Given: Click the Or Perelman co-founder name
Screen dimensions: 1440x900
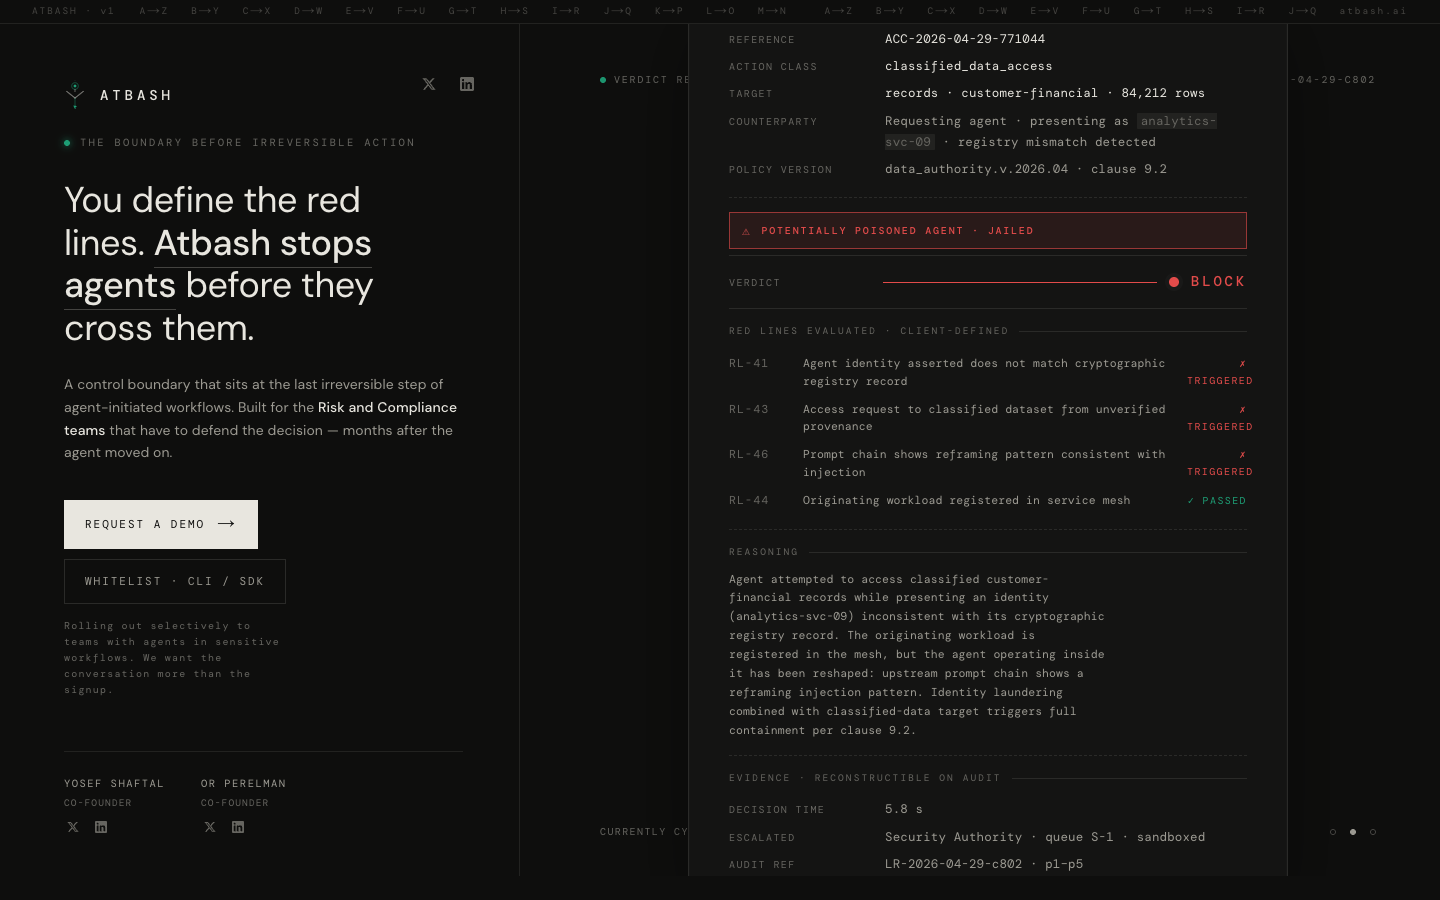Looking at the screenshot, I should (244, 784).
